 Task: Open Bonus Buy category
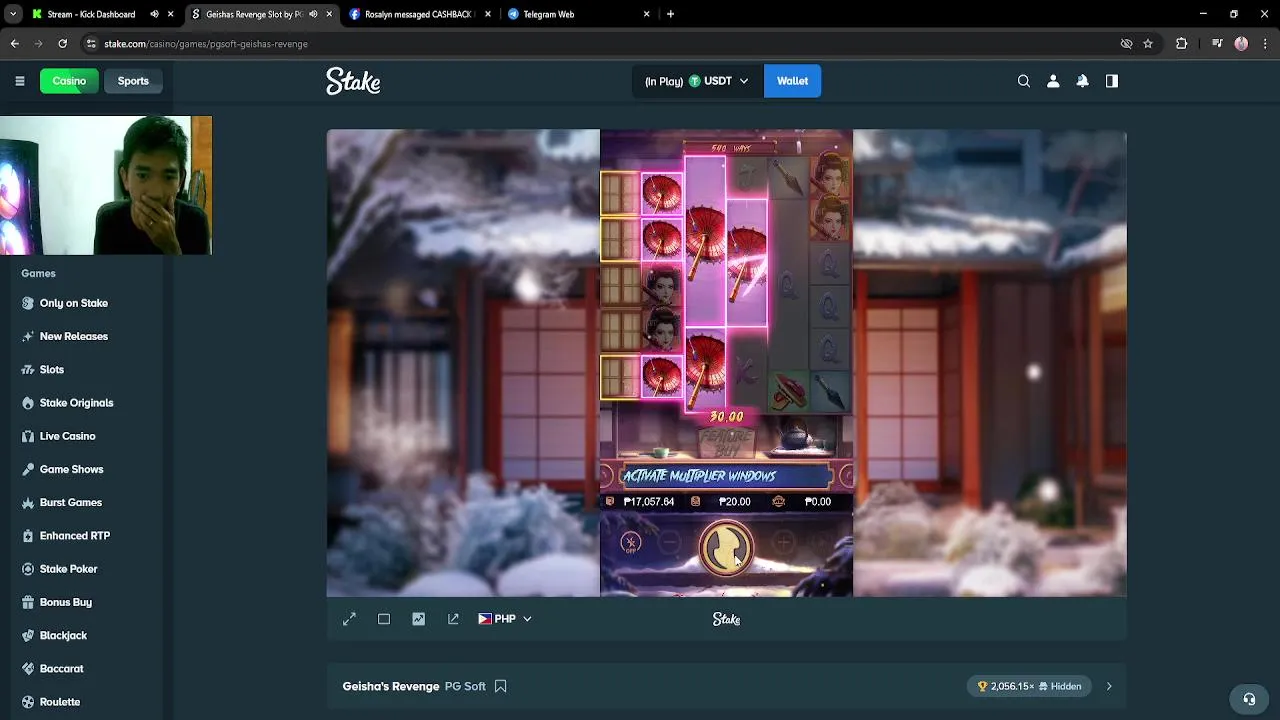66,602
